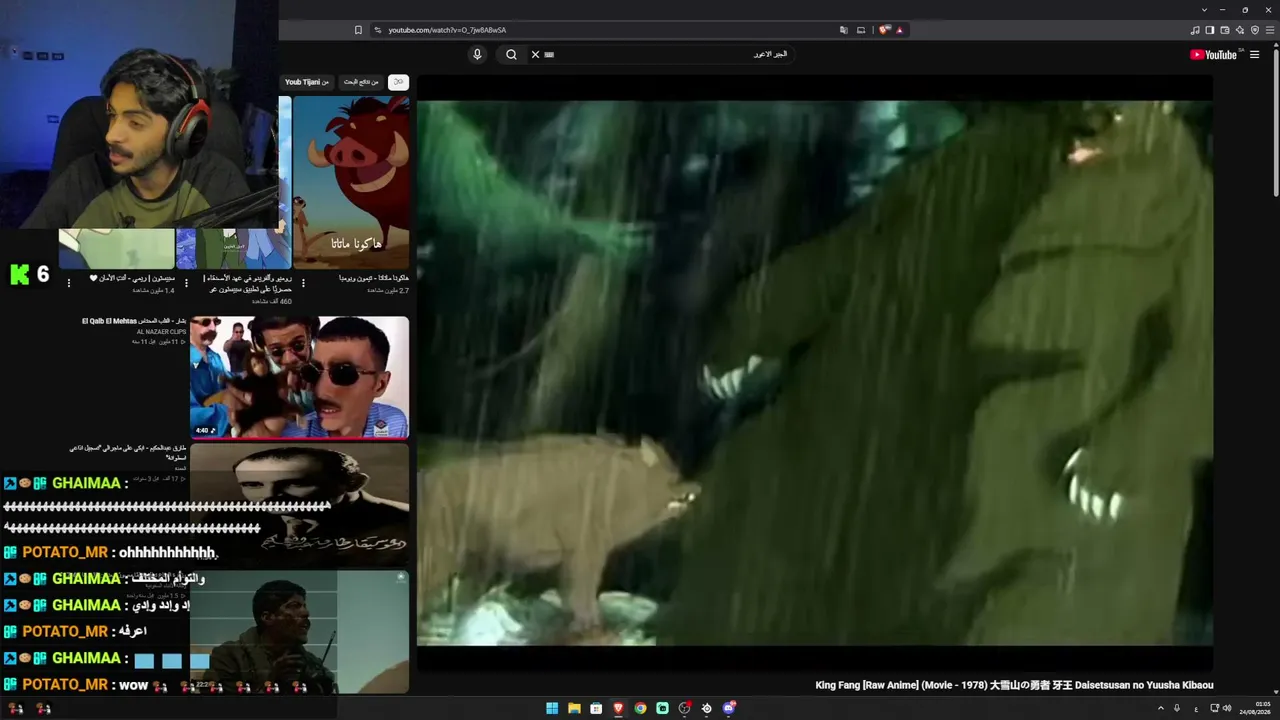1280x720 pixels.
Task: View site information icon beside the URL
Action: click(x=377, y=30)
